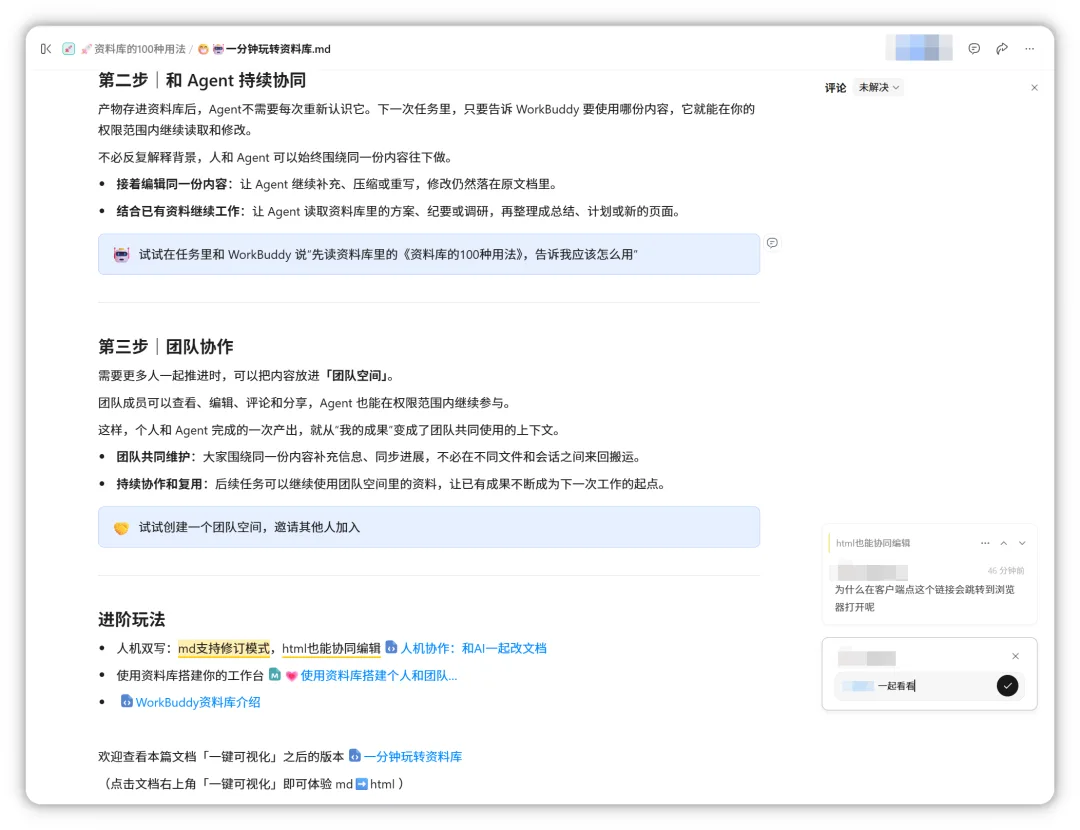Screen dimensions: 1080x830
Task: Open the ellipsis menu on html也能协同编辑 comment card
Action: pos(985,543)
